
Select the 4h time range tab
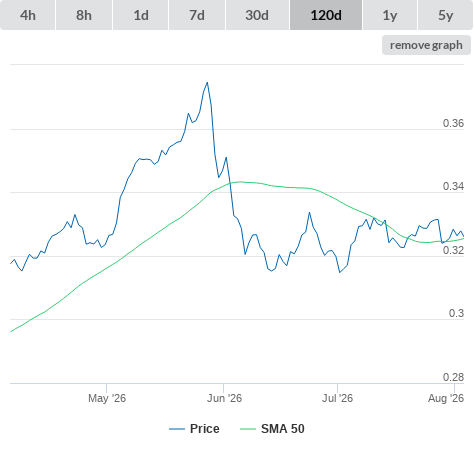tap(28, 15)
